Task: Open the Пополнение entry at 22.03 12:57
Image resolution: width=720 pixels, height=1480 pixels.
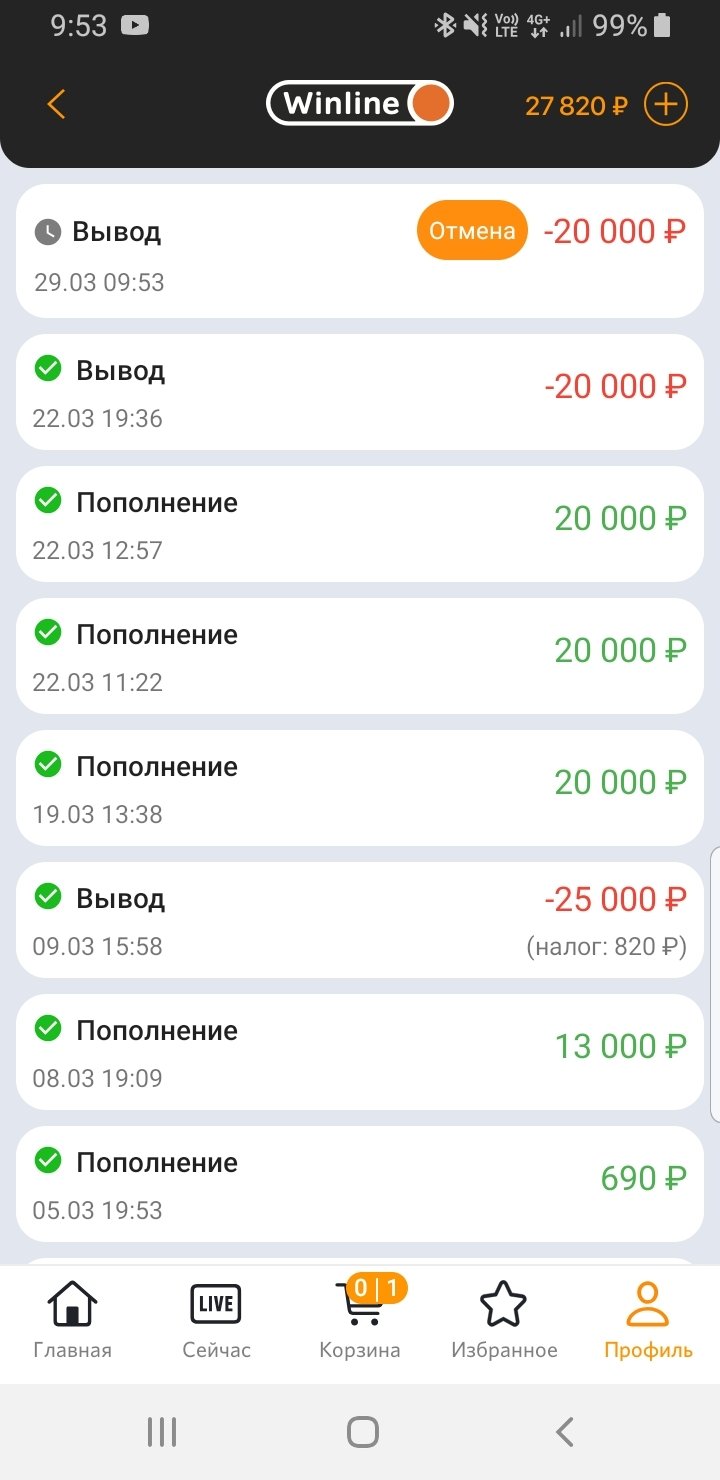Action: [360, 524]
